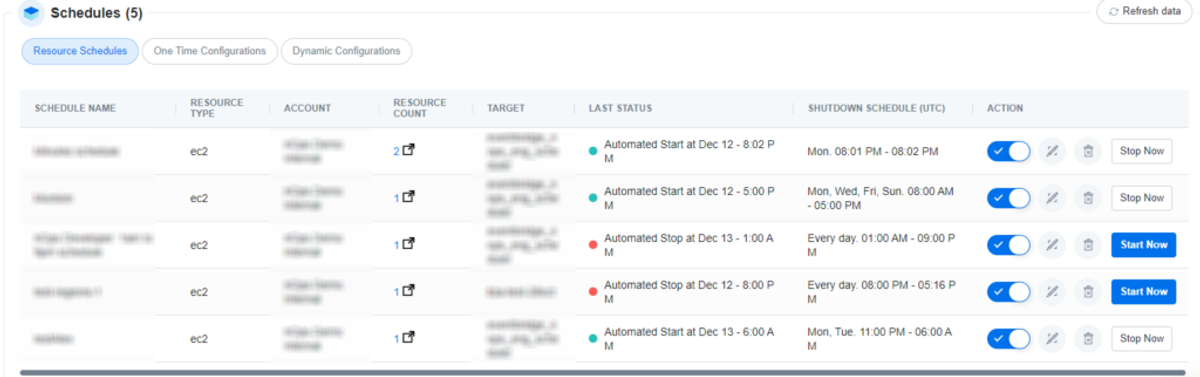The image size is (1200, 377).
Task: Open external link icon in last row resource count
Action: 408,339
